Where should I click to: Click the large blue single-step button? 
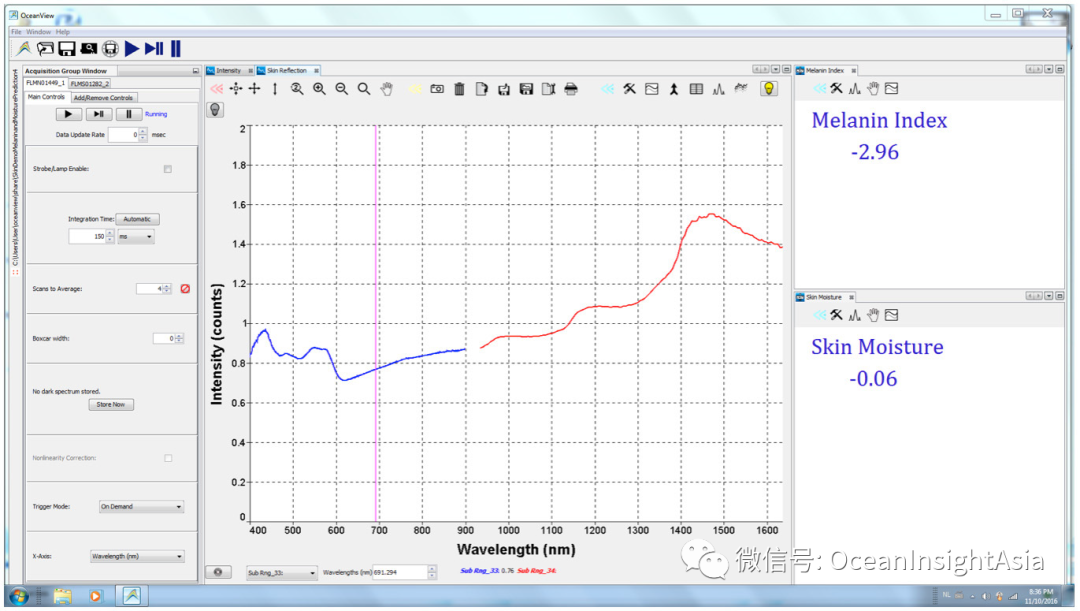[154, 49]
